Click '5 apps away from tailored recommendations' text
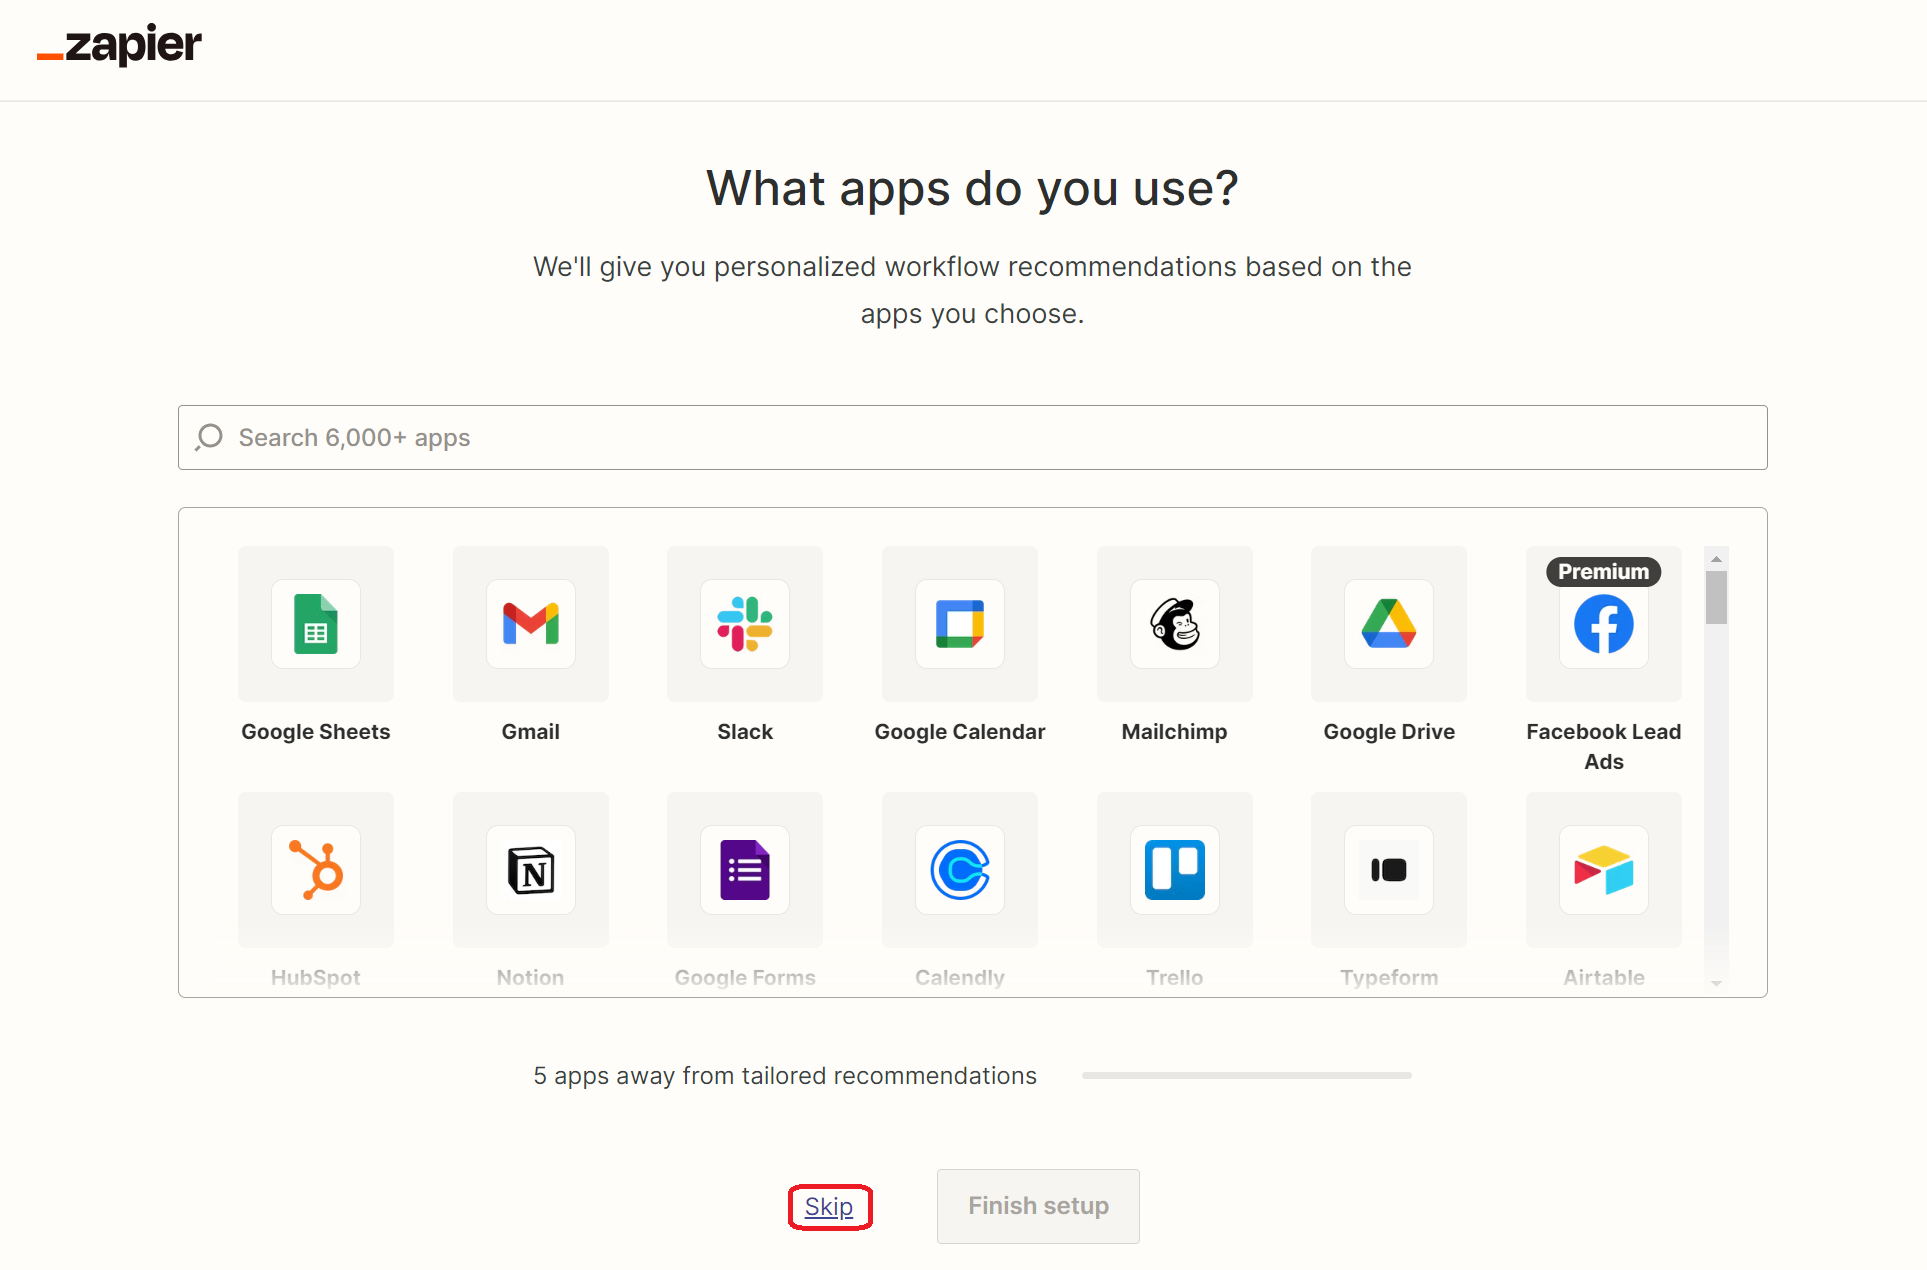This screenshot has width=1927, height=1270. point(785,1075)
